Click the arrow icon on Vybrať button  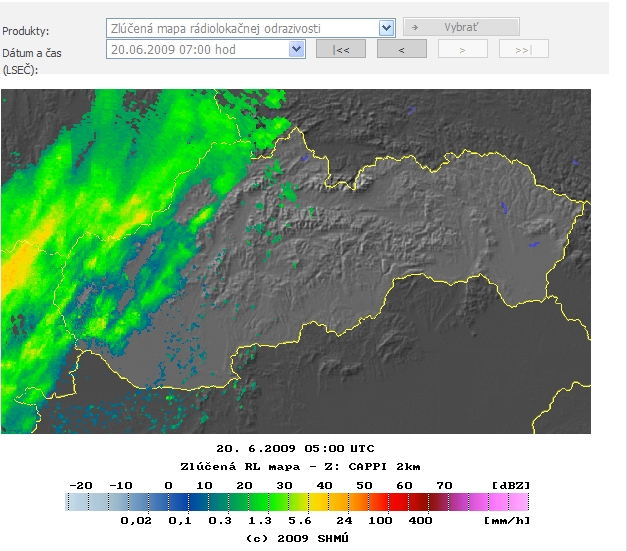415,27
